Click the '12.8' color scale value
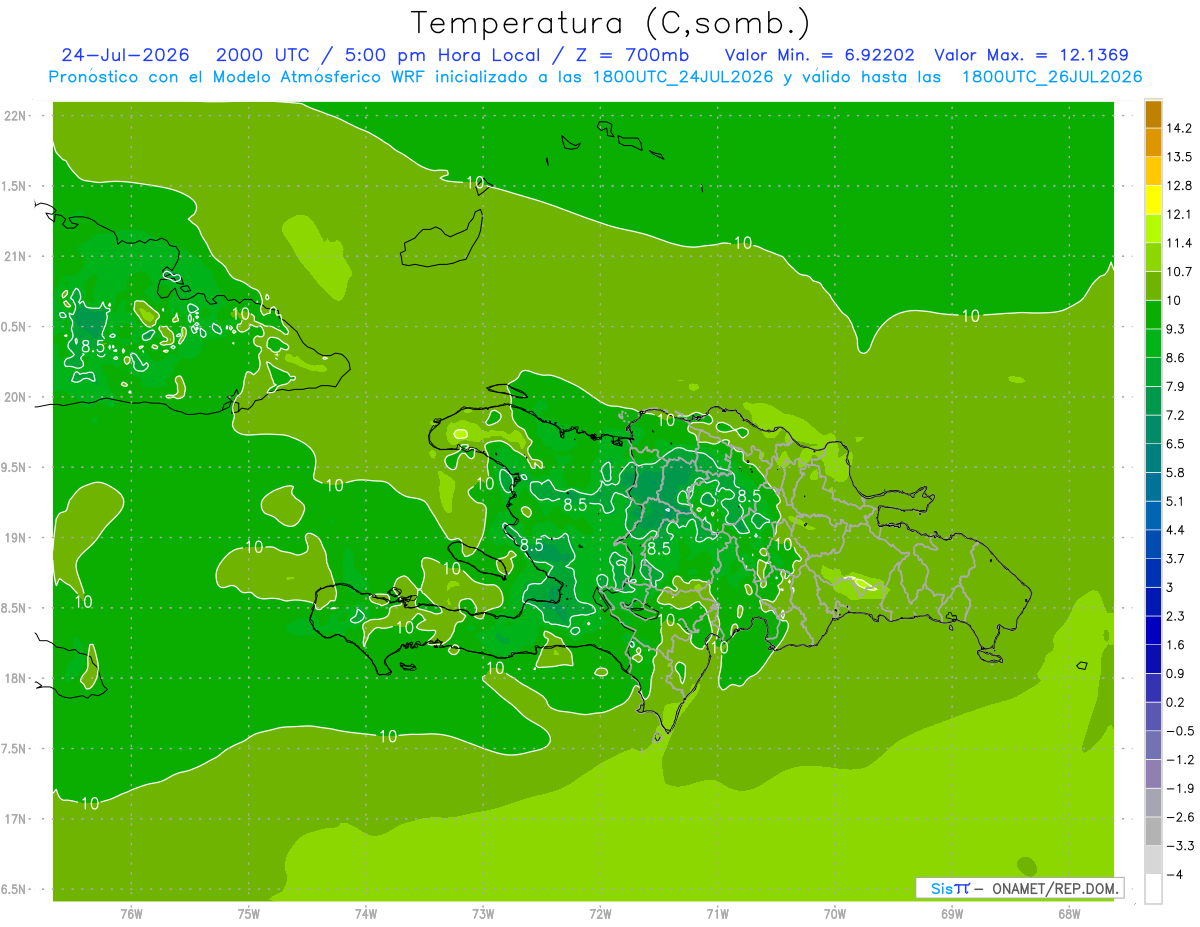Image resolution: width=1200 pixels, height=927 pixels. click(x=1180, y=186)
